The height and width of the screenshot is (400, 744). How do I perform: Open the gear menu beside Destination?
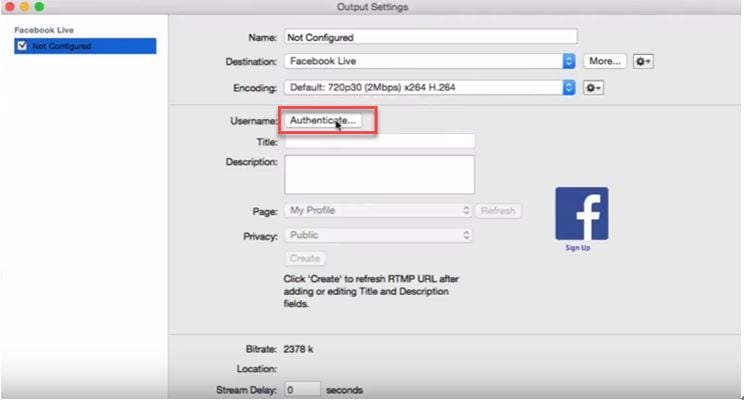coord(643,61)
